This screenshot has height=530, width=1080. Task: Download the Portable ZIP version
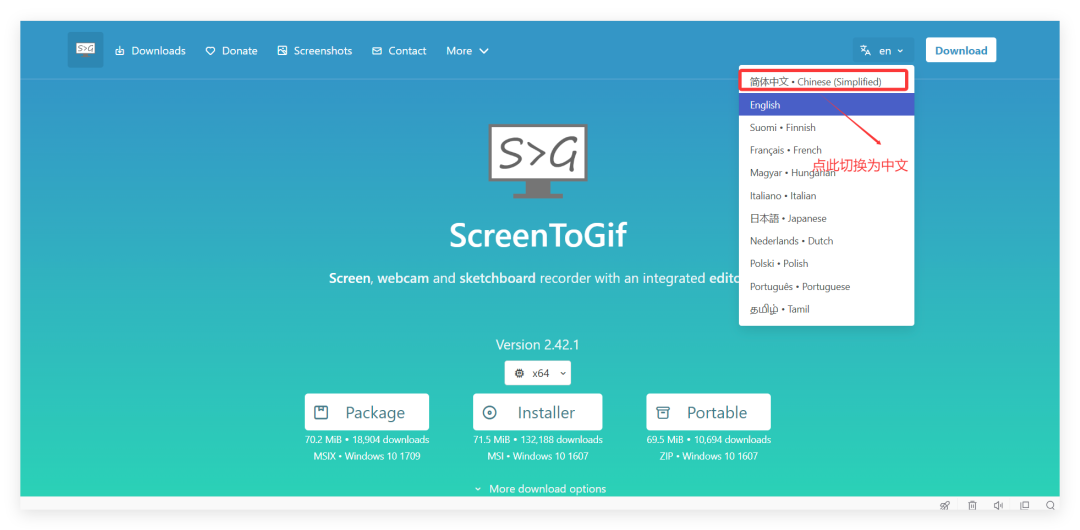pos(709,412)
